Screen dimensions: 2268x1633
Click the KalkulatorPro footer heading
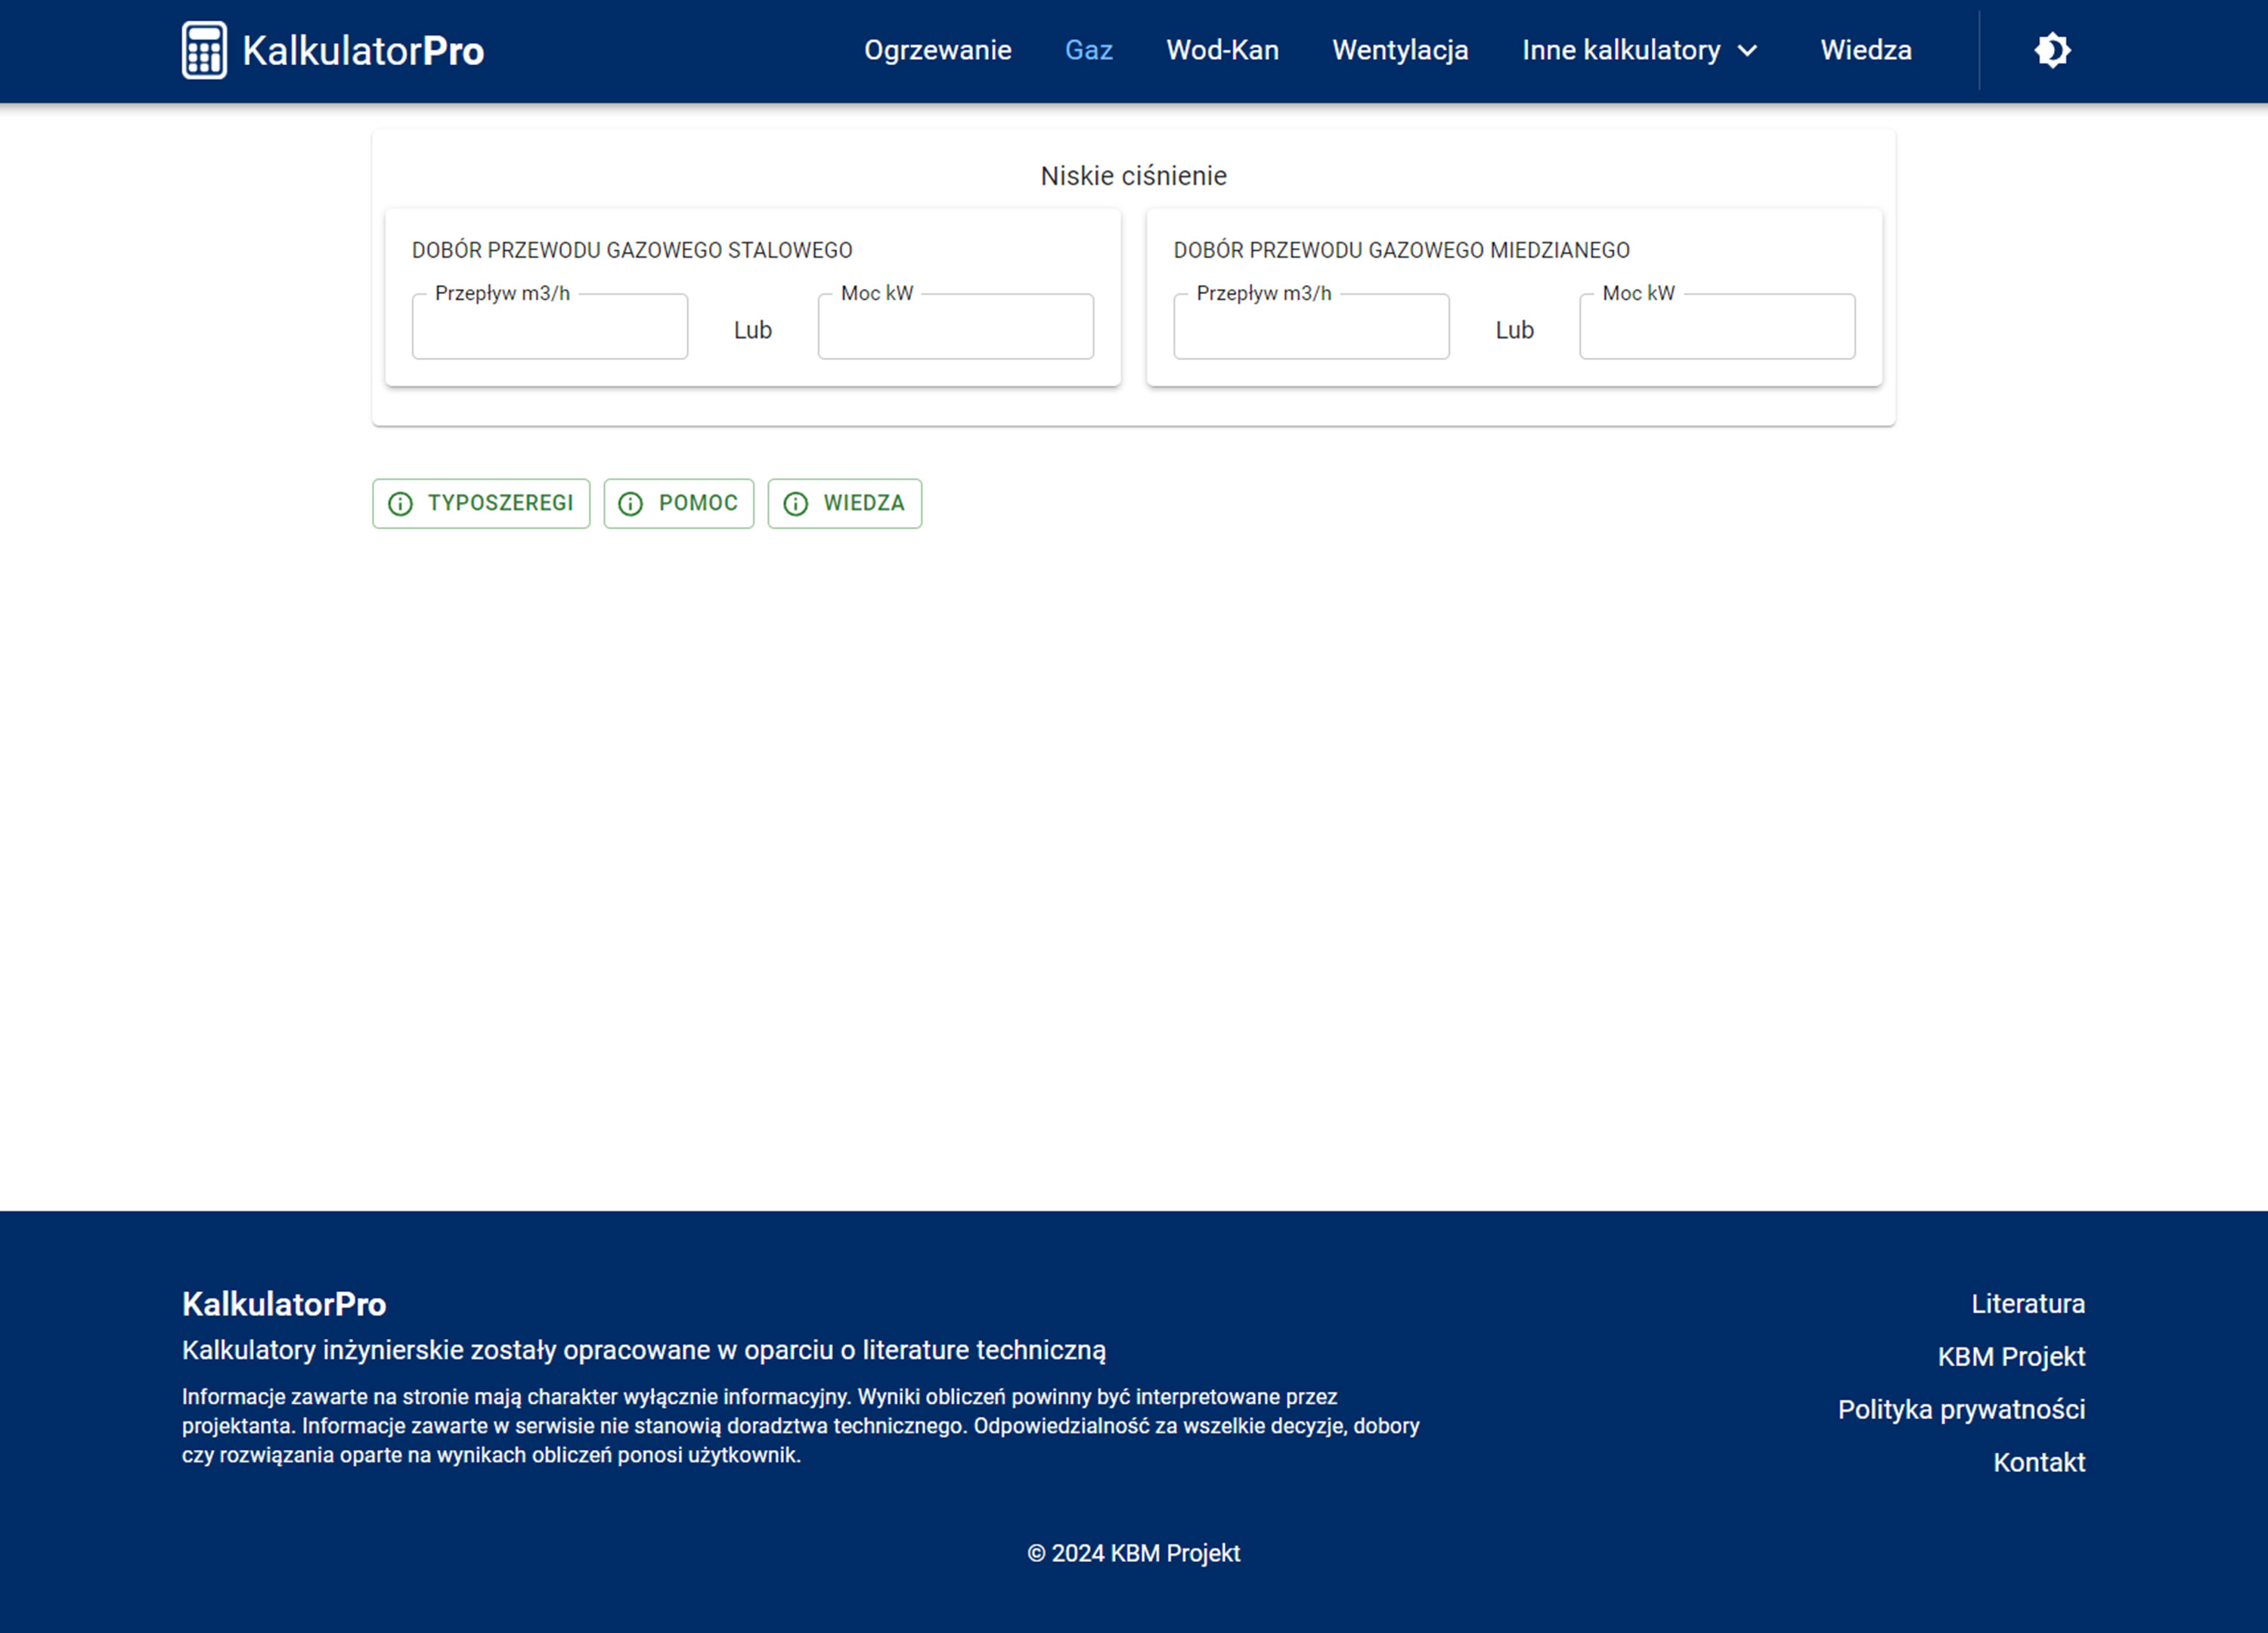284,1304
